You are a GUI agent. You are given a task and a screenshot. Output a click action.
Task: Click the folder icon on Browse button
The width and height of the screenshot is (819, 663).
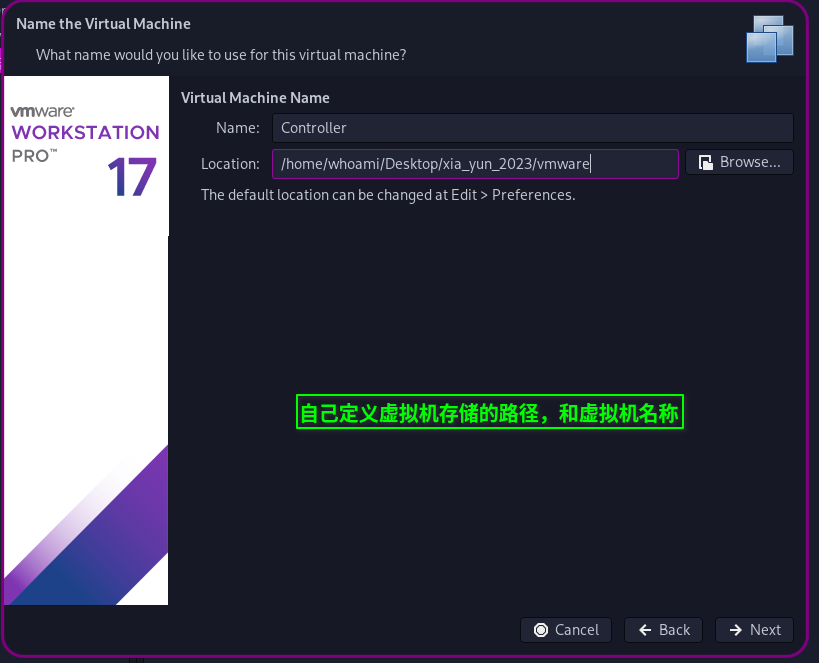tap(706, 163)
